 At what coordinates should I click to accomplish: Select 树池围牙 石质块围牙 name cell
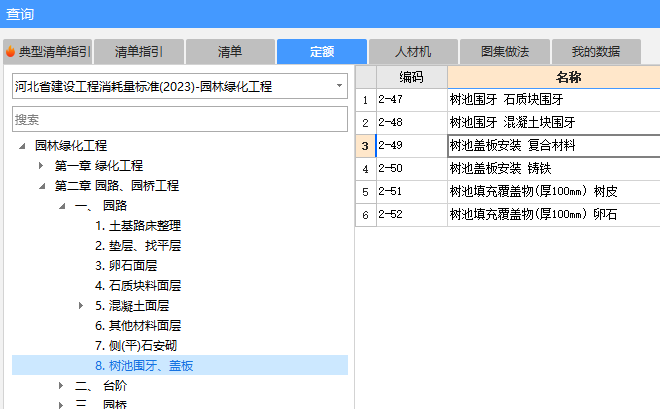(554, 100)
